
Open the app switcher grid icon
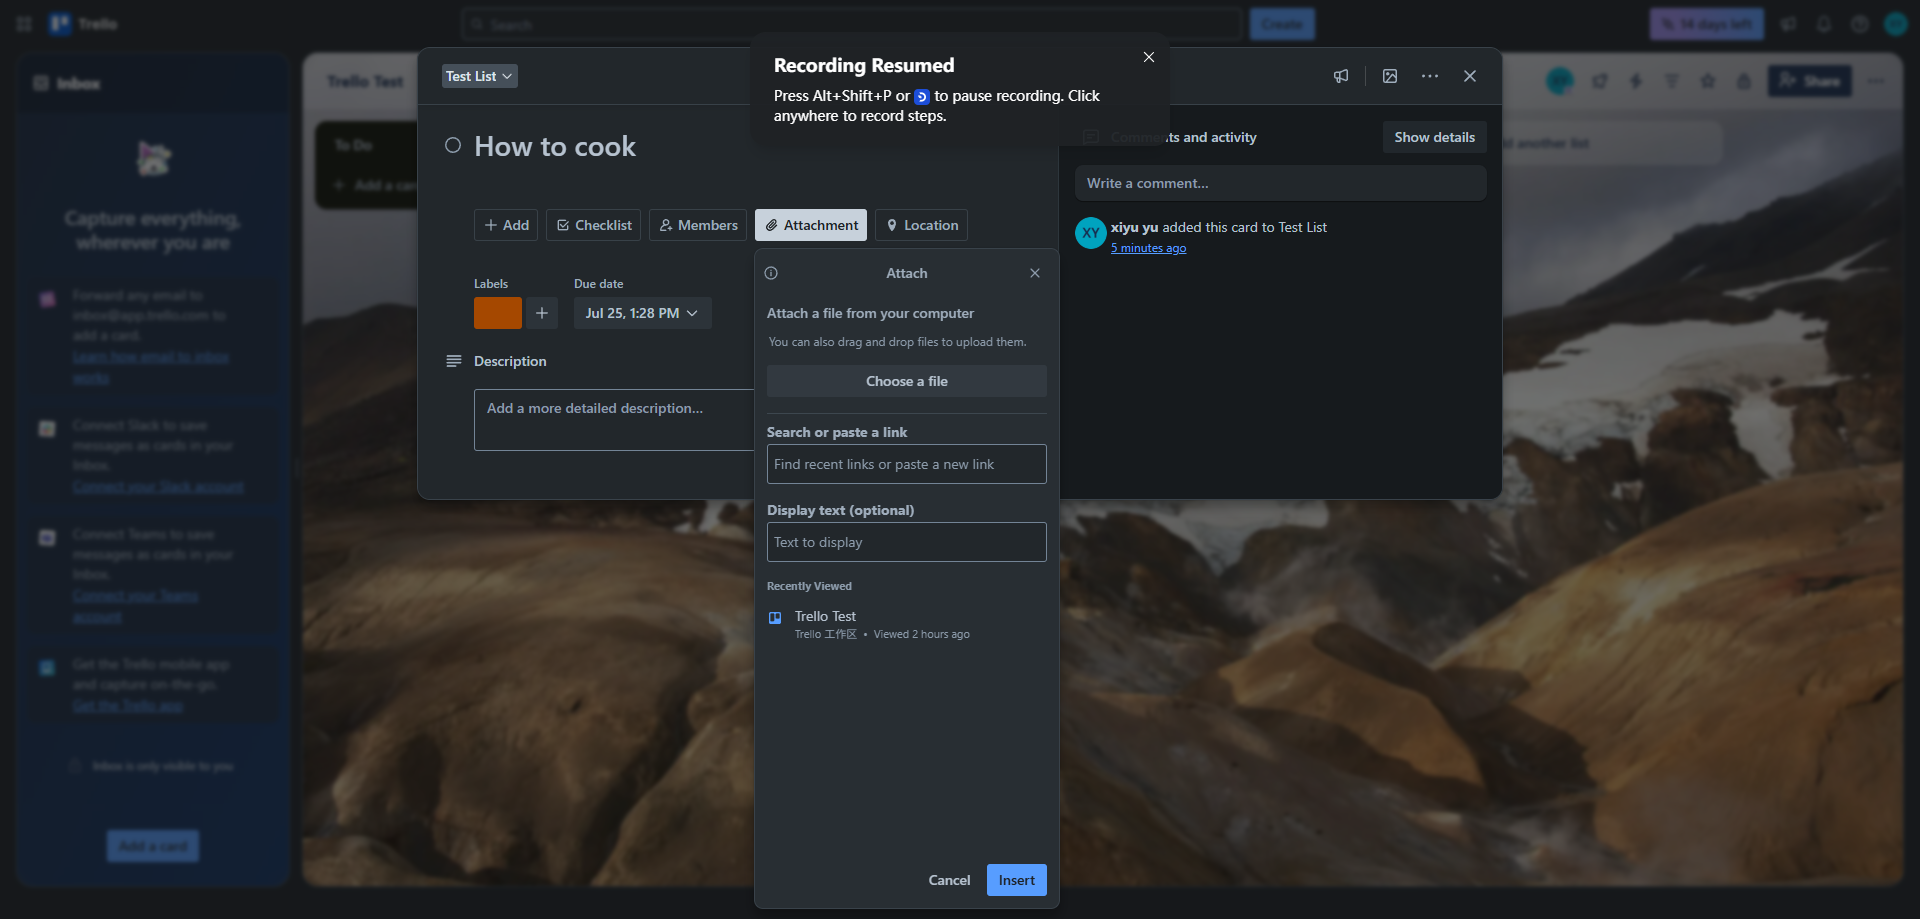coord(24,24)
